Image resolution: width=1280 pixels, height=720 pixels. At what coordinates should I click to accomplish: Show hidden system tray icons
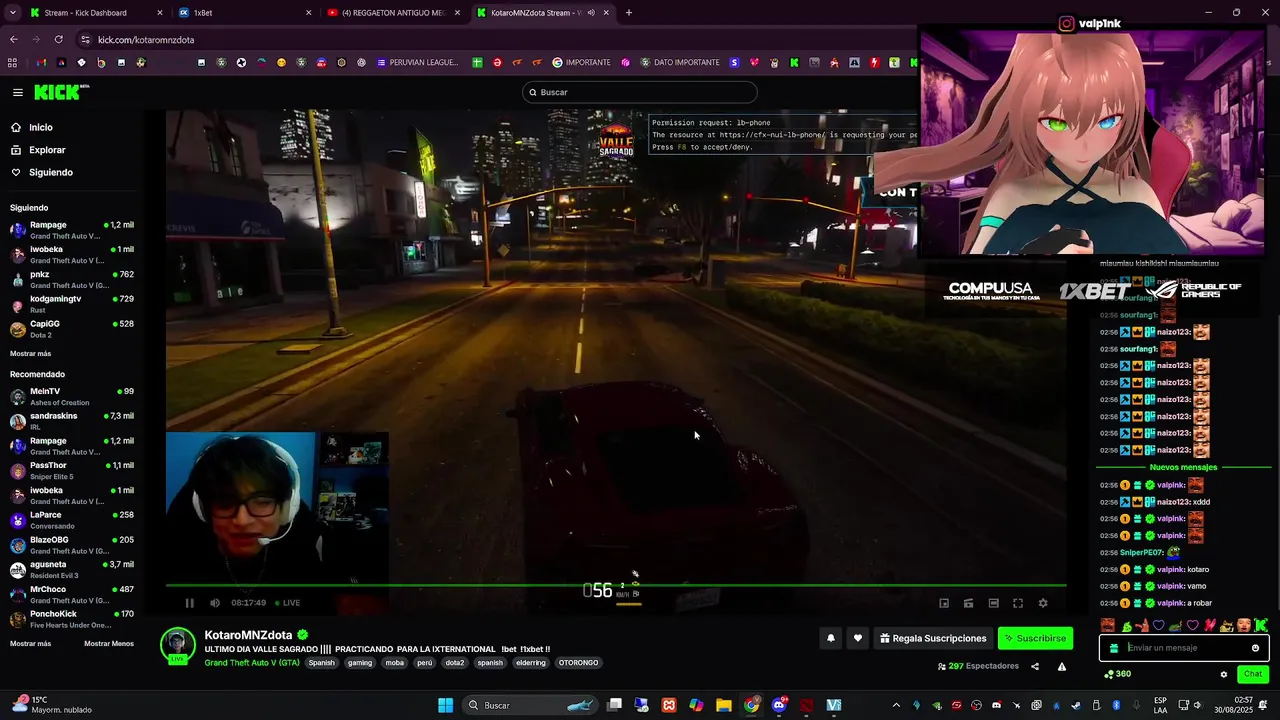pos(896,705)
